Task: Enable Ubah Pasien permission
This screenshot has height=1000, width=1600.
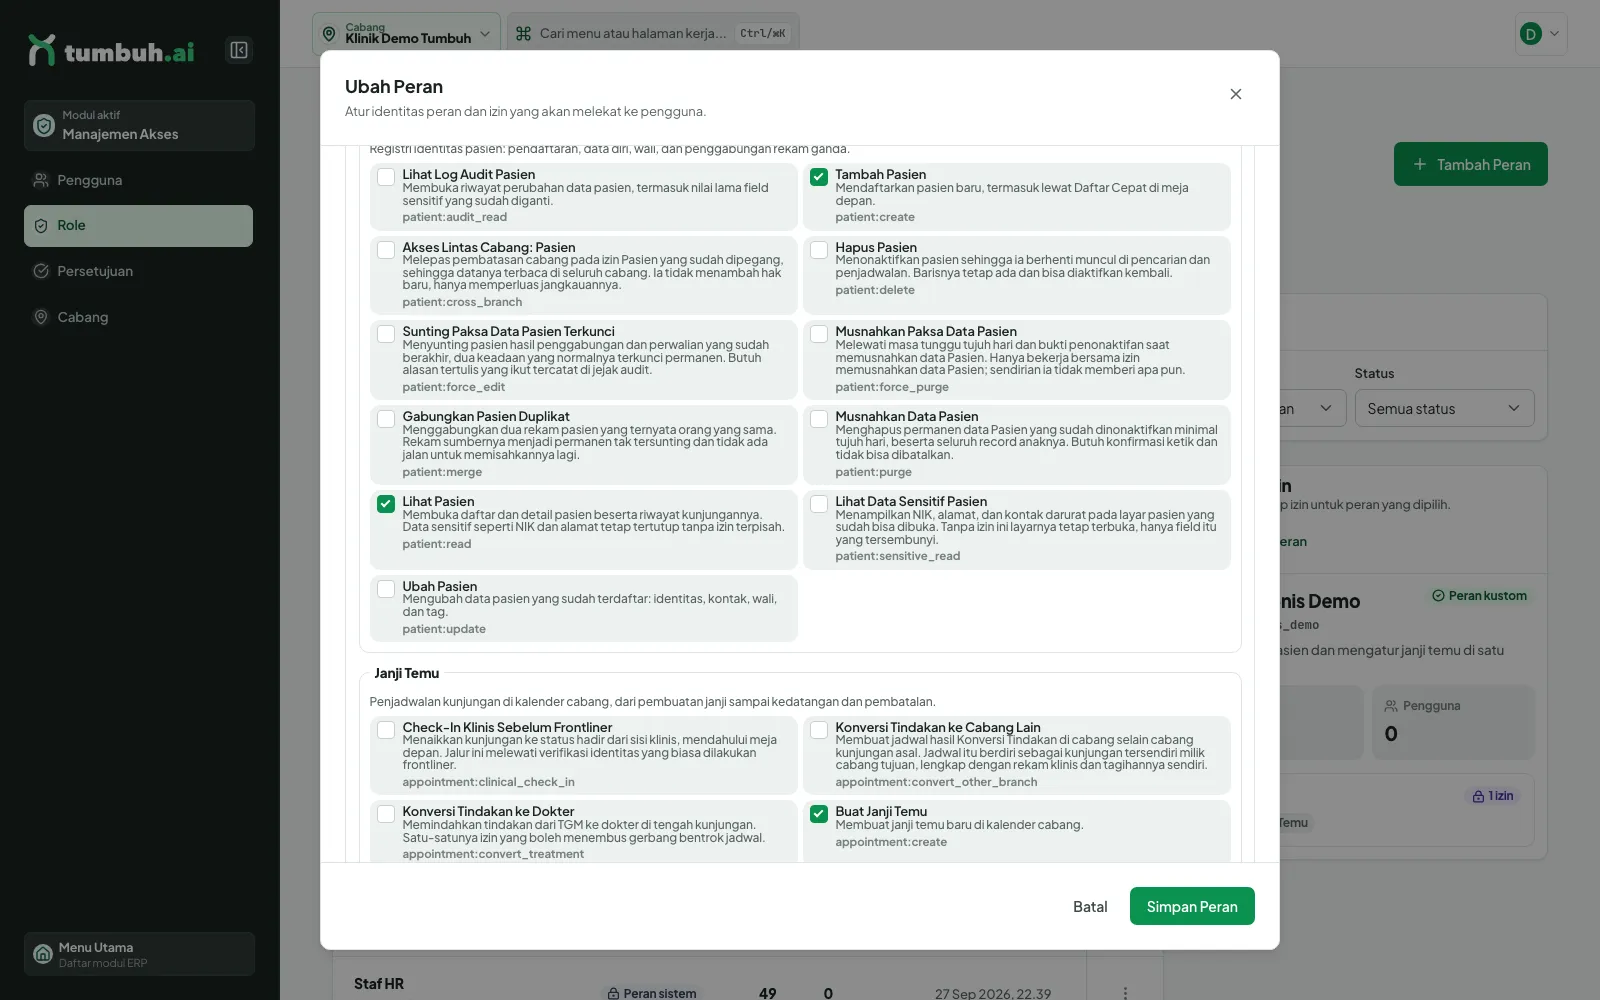Action: pos(386,589)
